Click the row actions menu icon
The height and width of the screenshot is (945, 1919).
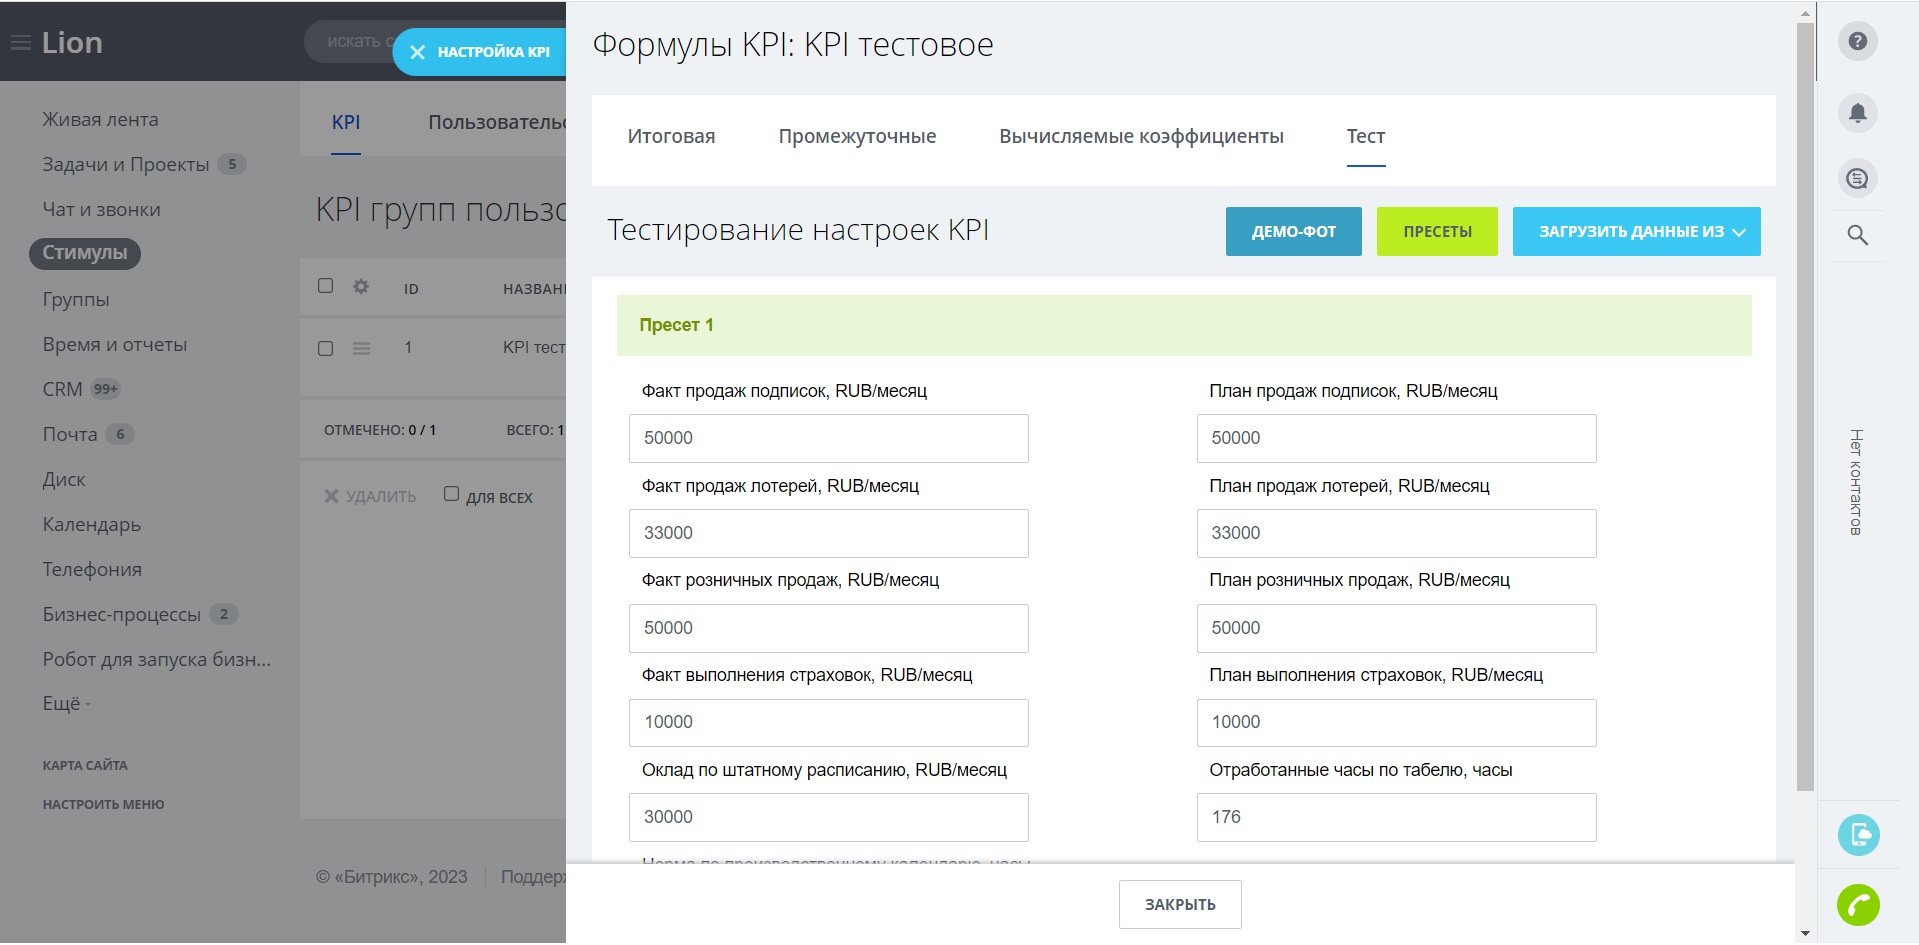click(x=361, y=349)
